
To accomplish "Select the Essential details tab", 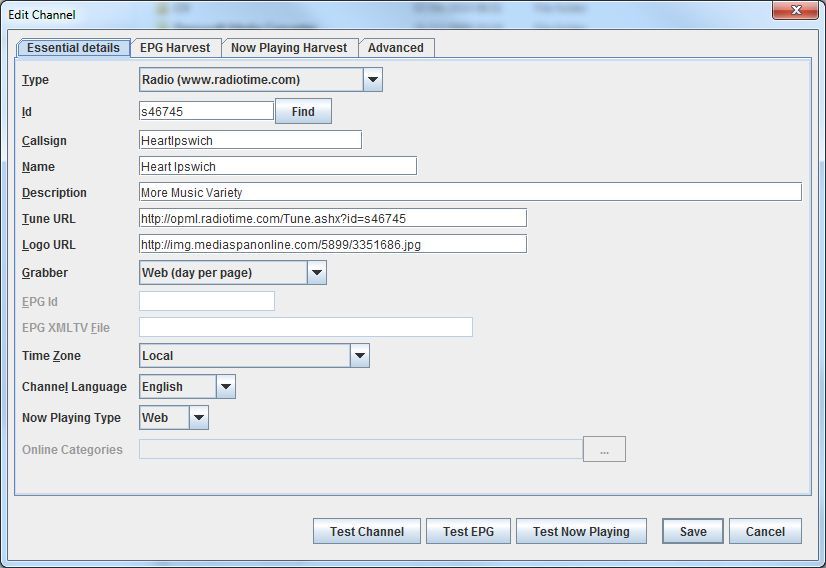I will pyautogui.click(x=73, y=48).
